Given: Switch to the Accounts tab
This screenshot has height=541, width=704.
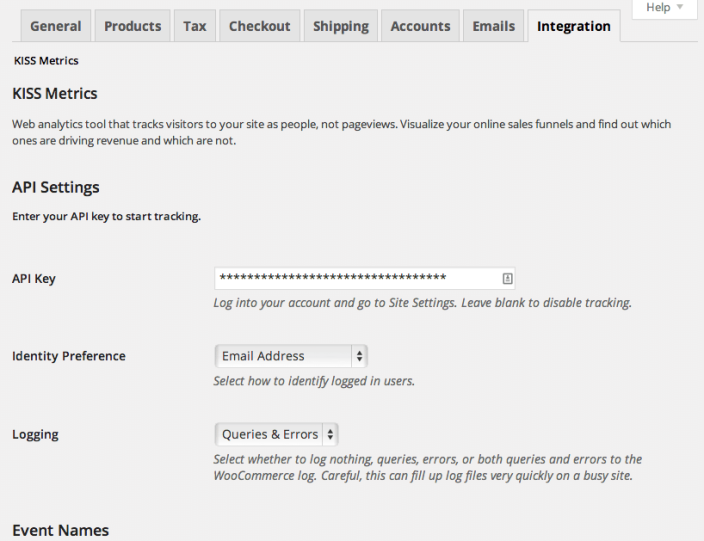Looking at the screenshot, I should tap(420, 26).
